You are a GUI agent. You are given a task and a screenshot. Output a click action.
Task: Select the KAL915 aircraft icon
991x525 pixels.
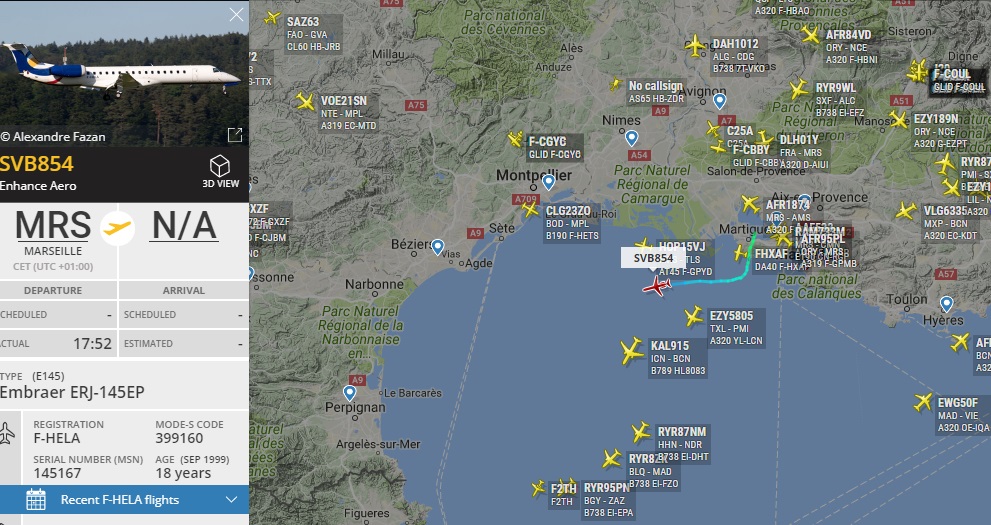point(631,351)
